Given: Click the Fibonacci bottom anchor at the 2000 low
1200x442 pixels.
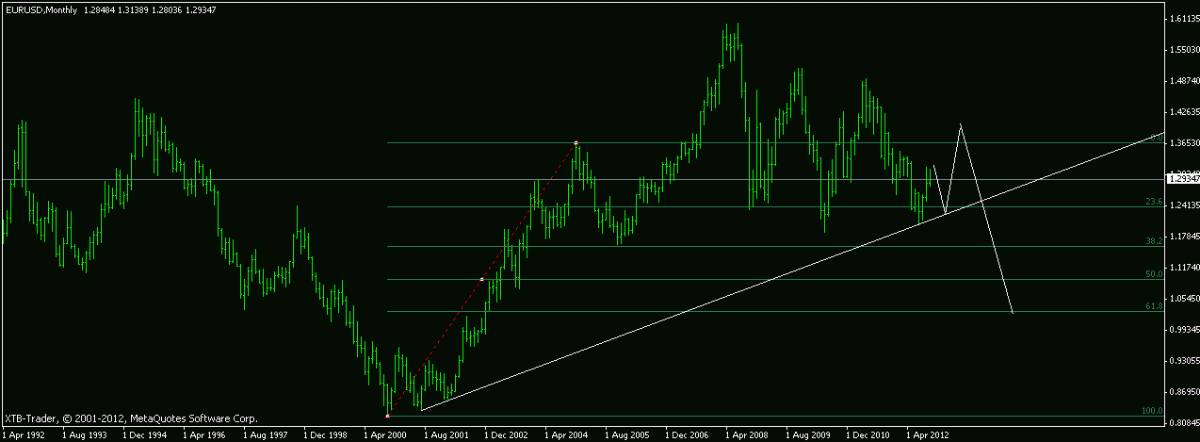Looking at the screenshot, I should [387, 415].
